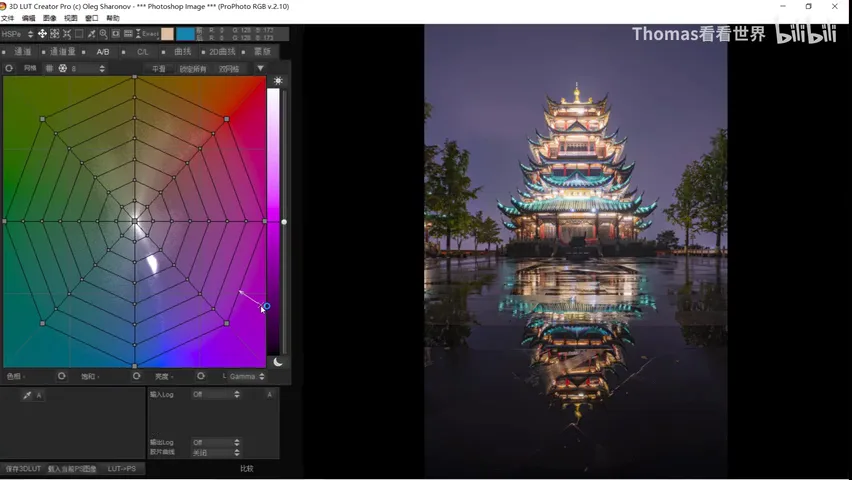
Task: Click the top-right outer grid node
Action: [x=227, y=119]
